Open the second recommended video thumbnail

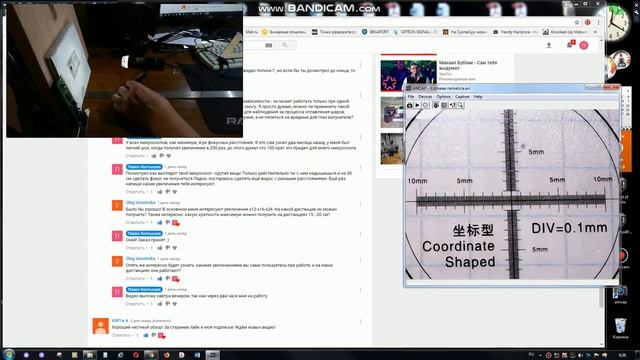(x=392, y=112)
